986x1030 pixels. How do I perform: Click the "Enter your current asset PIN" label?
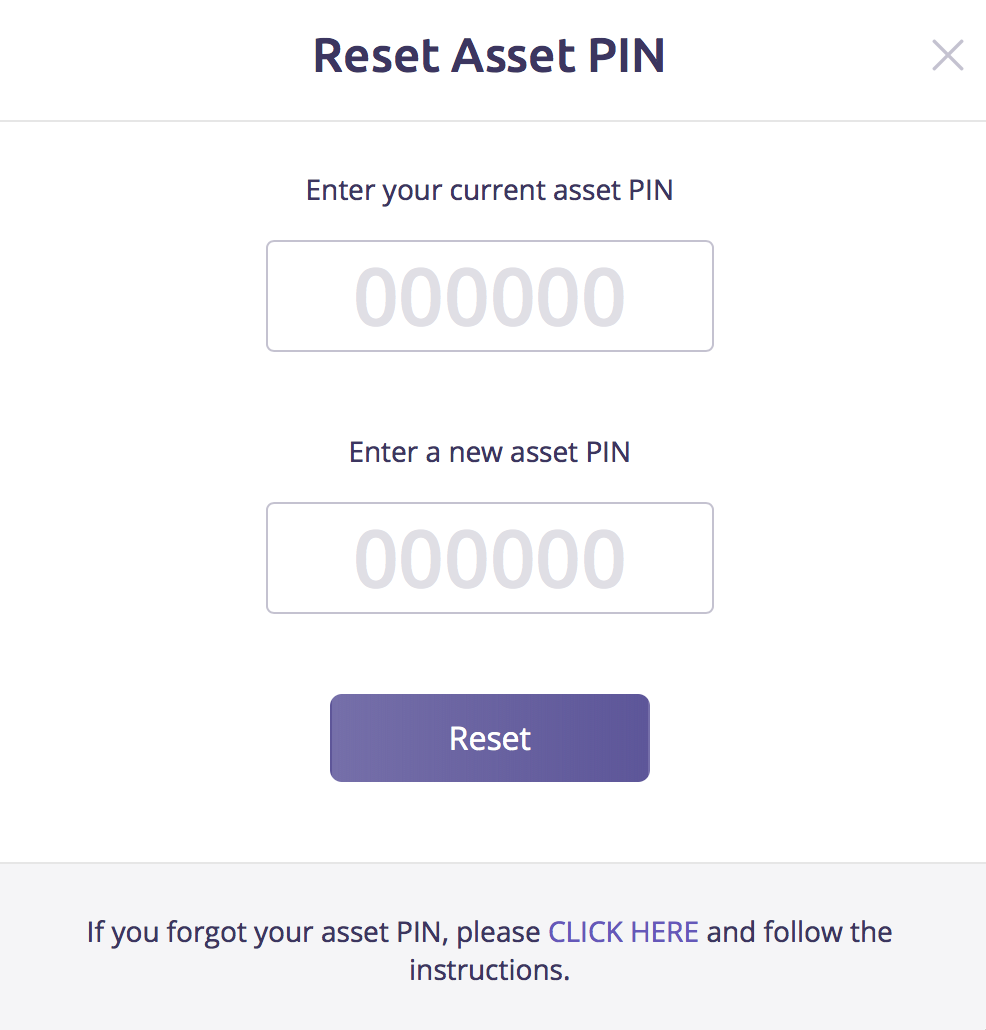point(489,190)
